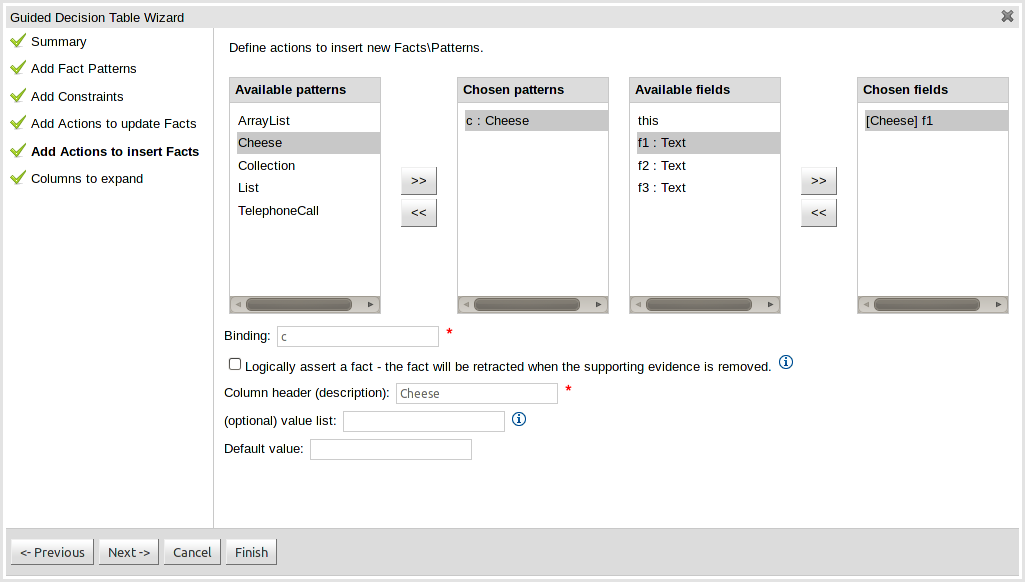The image size is (1025, 582).
Task: Open the Add Fact Patterns step
Action: click(x=83, y=69)
